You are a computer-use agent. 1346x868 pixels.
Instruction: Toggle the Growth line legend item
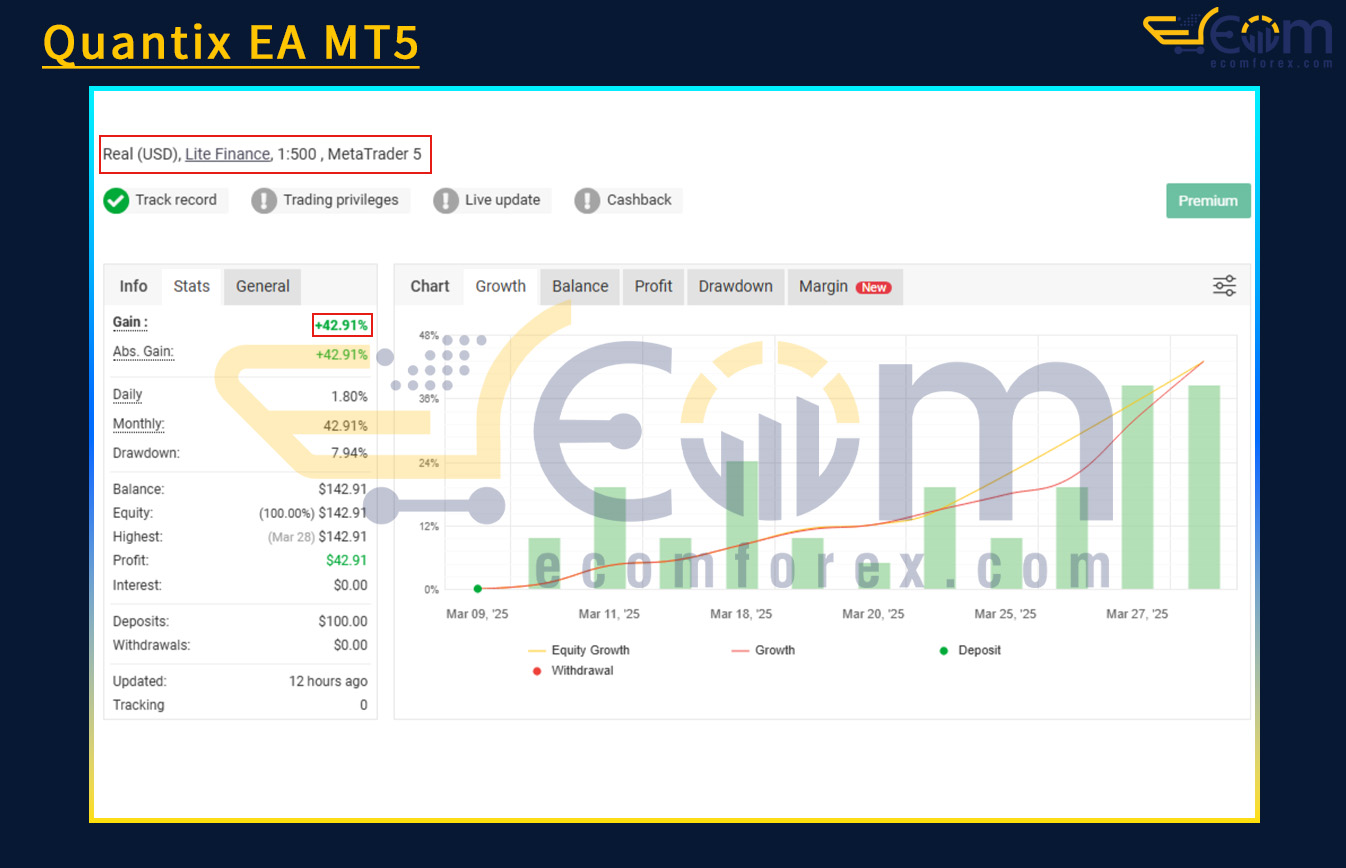pyautogui.click(x=763, y=650)
